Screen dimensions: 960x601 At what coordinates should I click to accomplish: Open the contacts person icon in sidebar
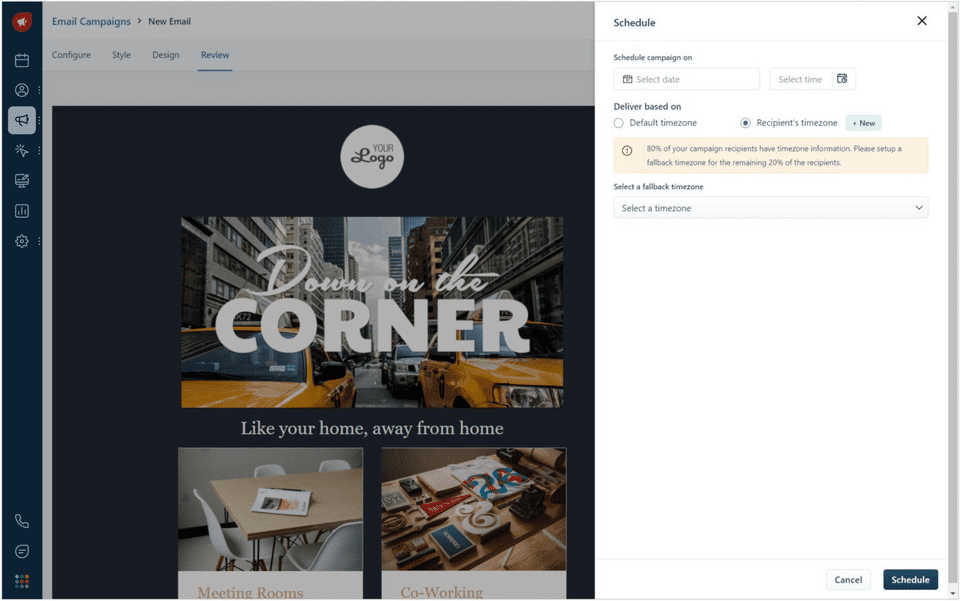click(x=22, y=90)
